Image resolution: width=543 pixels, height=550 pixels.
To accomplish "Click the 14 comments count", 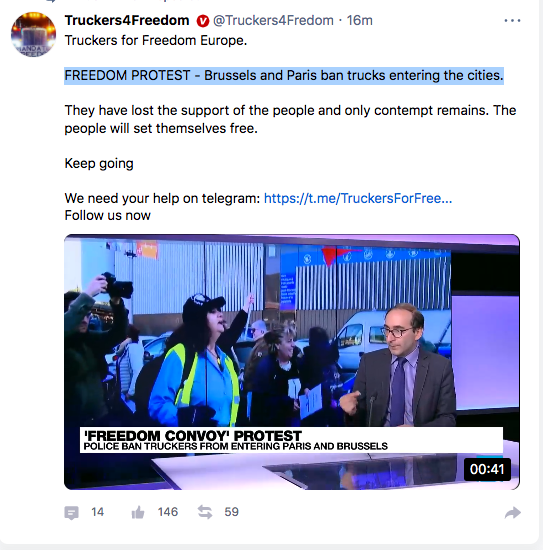I will [x=98, y=512].
